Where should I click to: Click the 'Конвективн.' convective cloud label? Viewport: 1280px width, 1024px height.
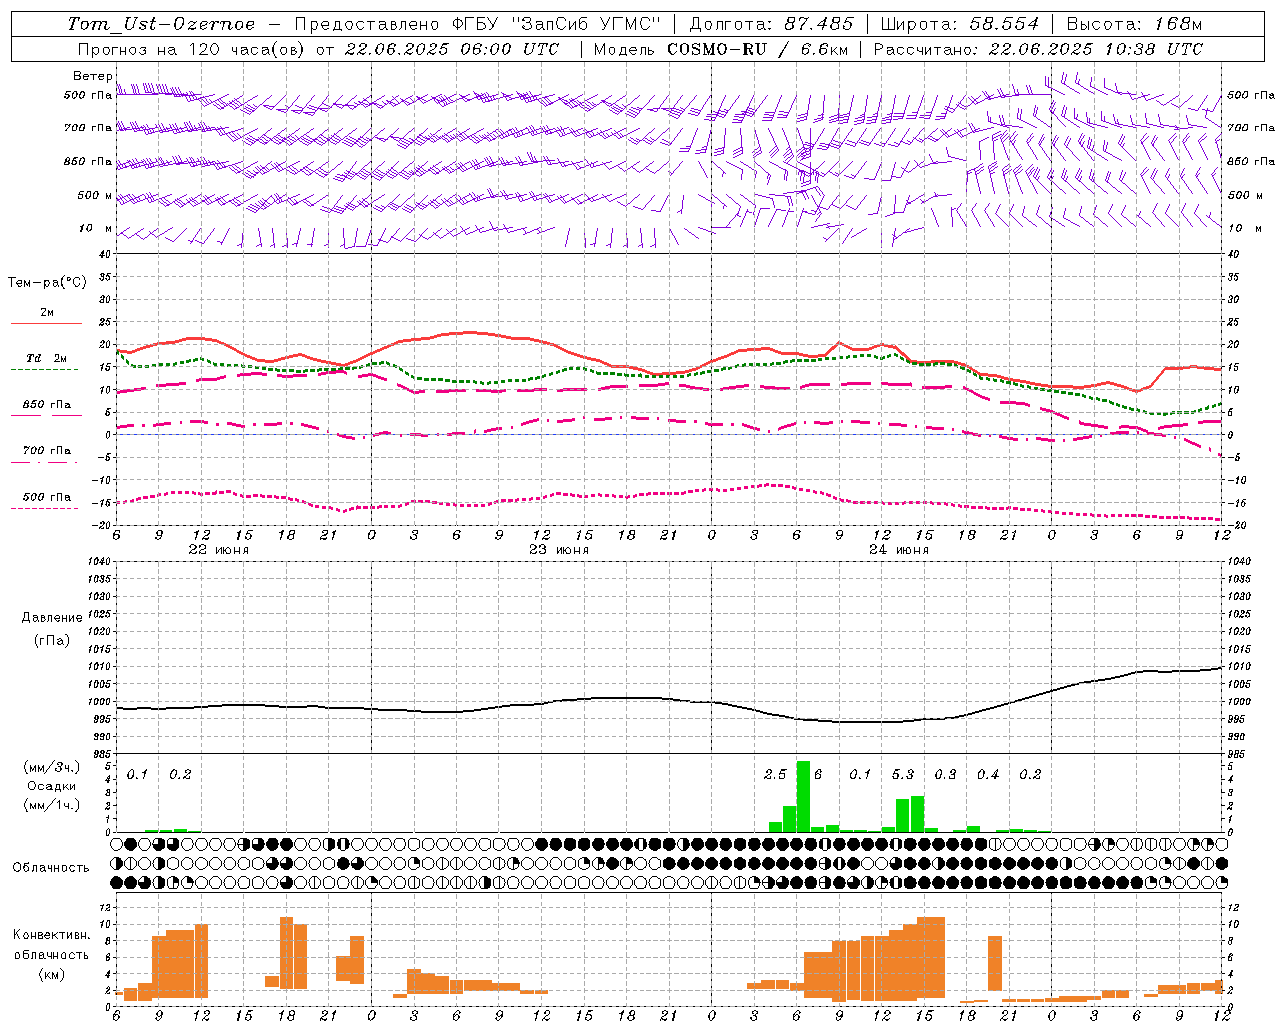tap(51, 935)
